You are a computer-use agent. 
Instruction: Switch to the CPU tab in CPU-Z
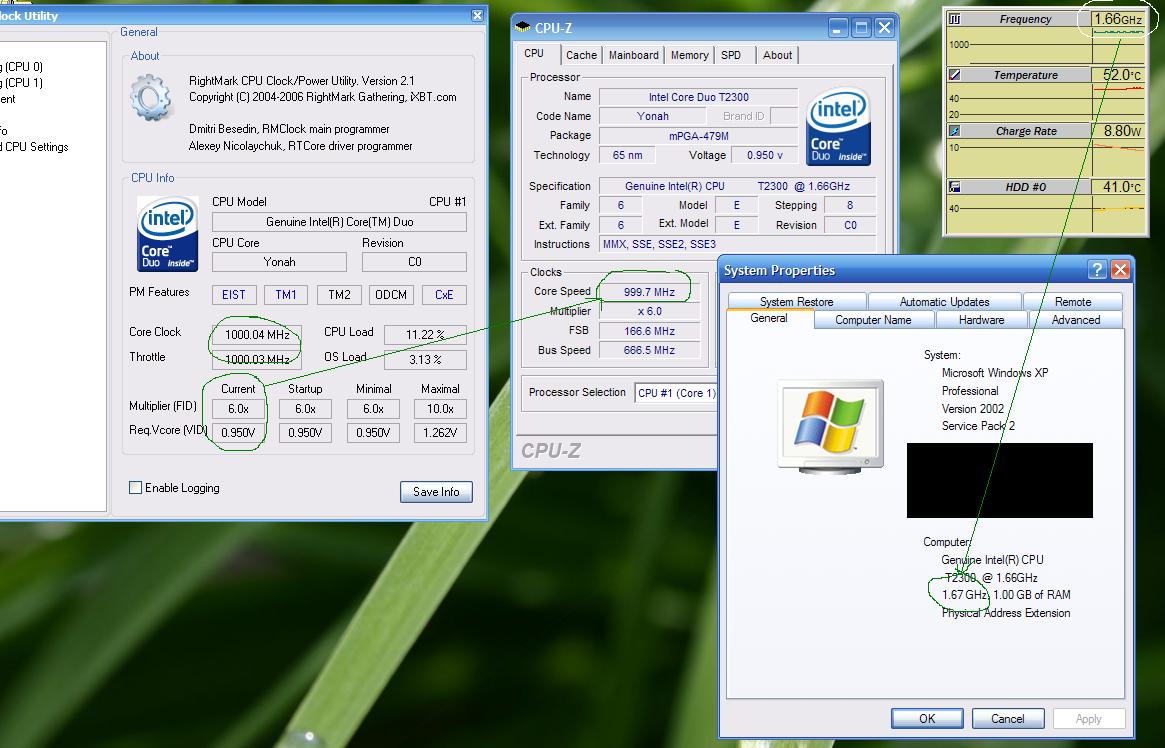(x=534, y=53)
